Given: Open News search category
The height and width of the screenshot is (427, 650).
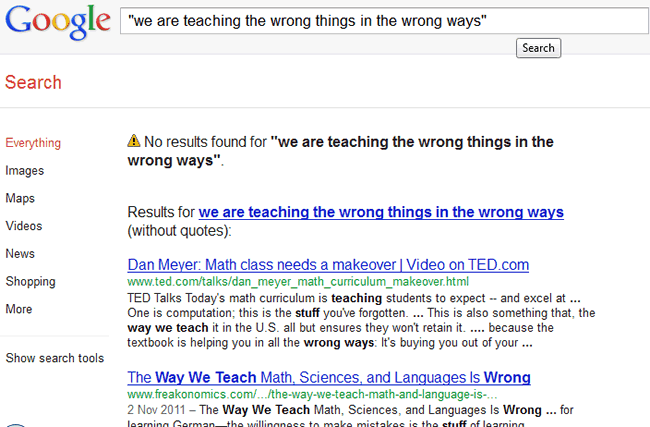Looking at the screenshot, I should [x=20, y=254].
